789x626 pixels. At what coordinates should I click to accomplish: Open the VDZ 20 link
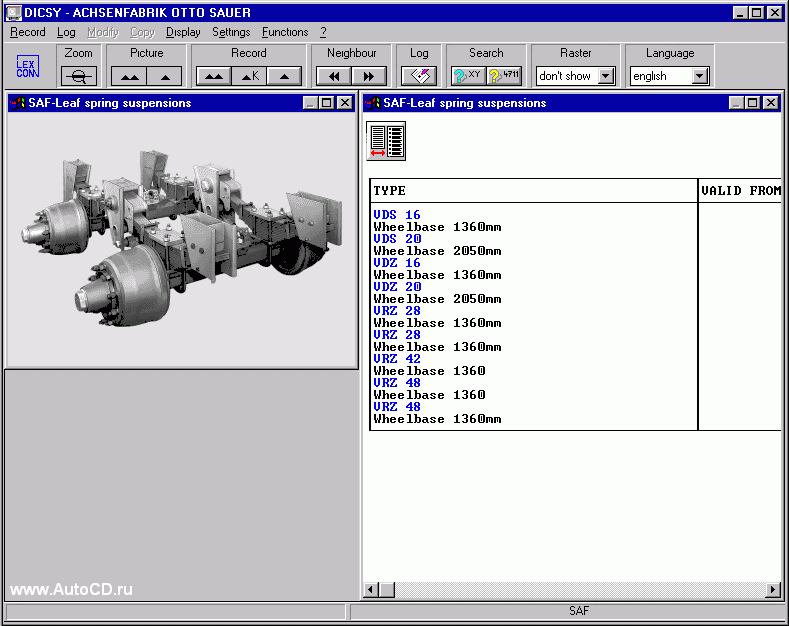pyautogui.click(x=397, y=287)
